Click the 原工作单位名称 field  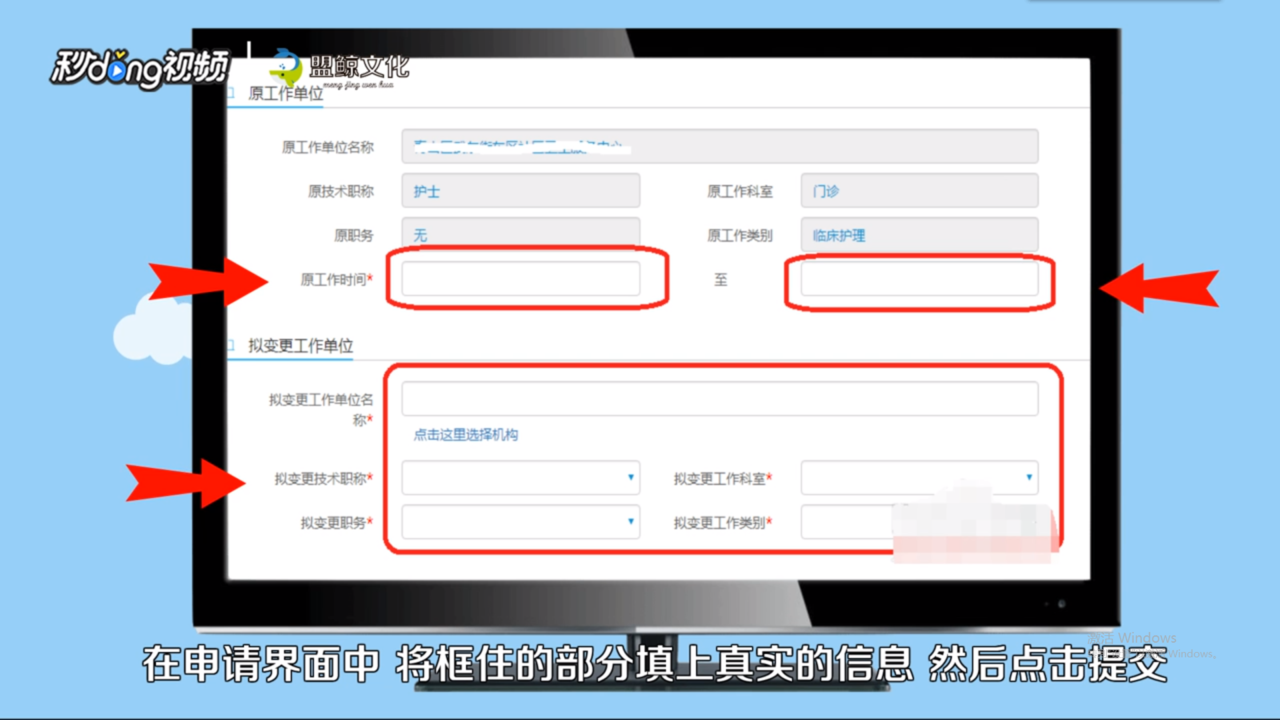point(719,146)
